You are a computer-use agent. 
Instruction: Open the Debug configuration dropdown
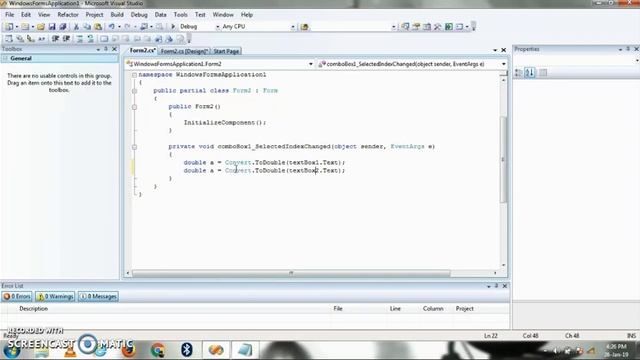218,27
